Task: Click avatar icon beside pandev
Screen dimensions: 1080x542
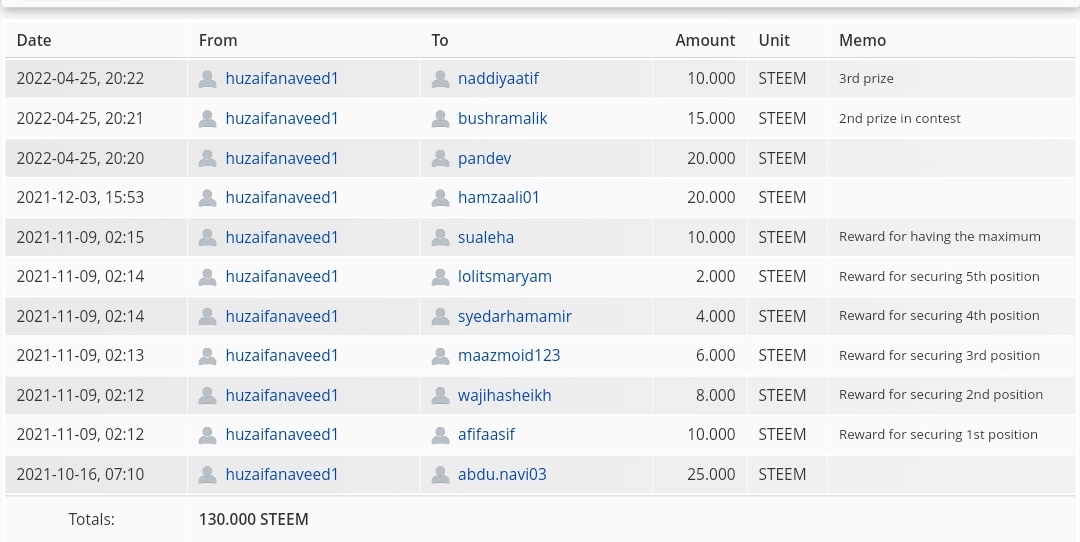Action: pos(440,159)
